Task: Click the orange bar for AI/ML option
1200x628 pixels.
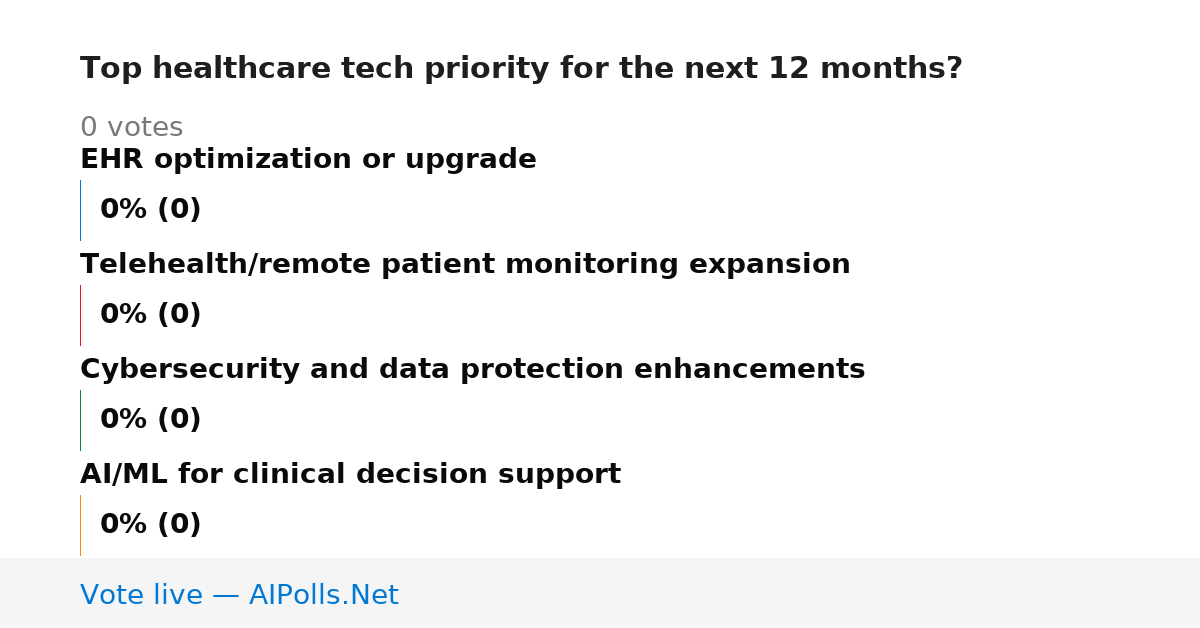Action: pyautogui.click(x=80, y=525)
